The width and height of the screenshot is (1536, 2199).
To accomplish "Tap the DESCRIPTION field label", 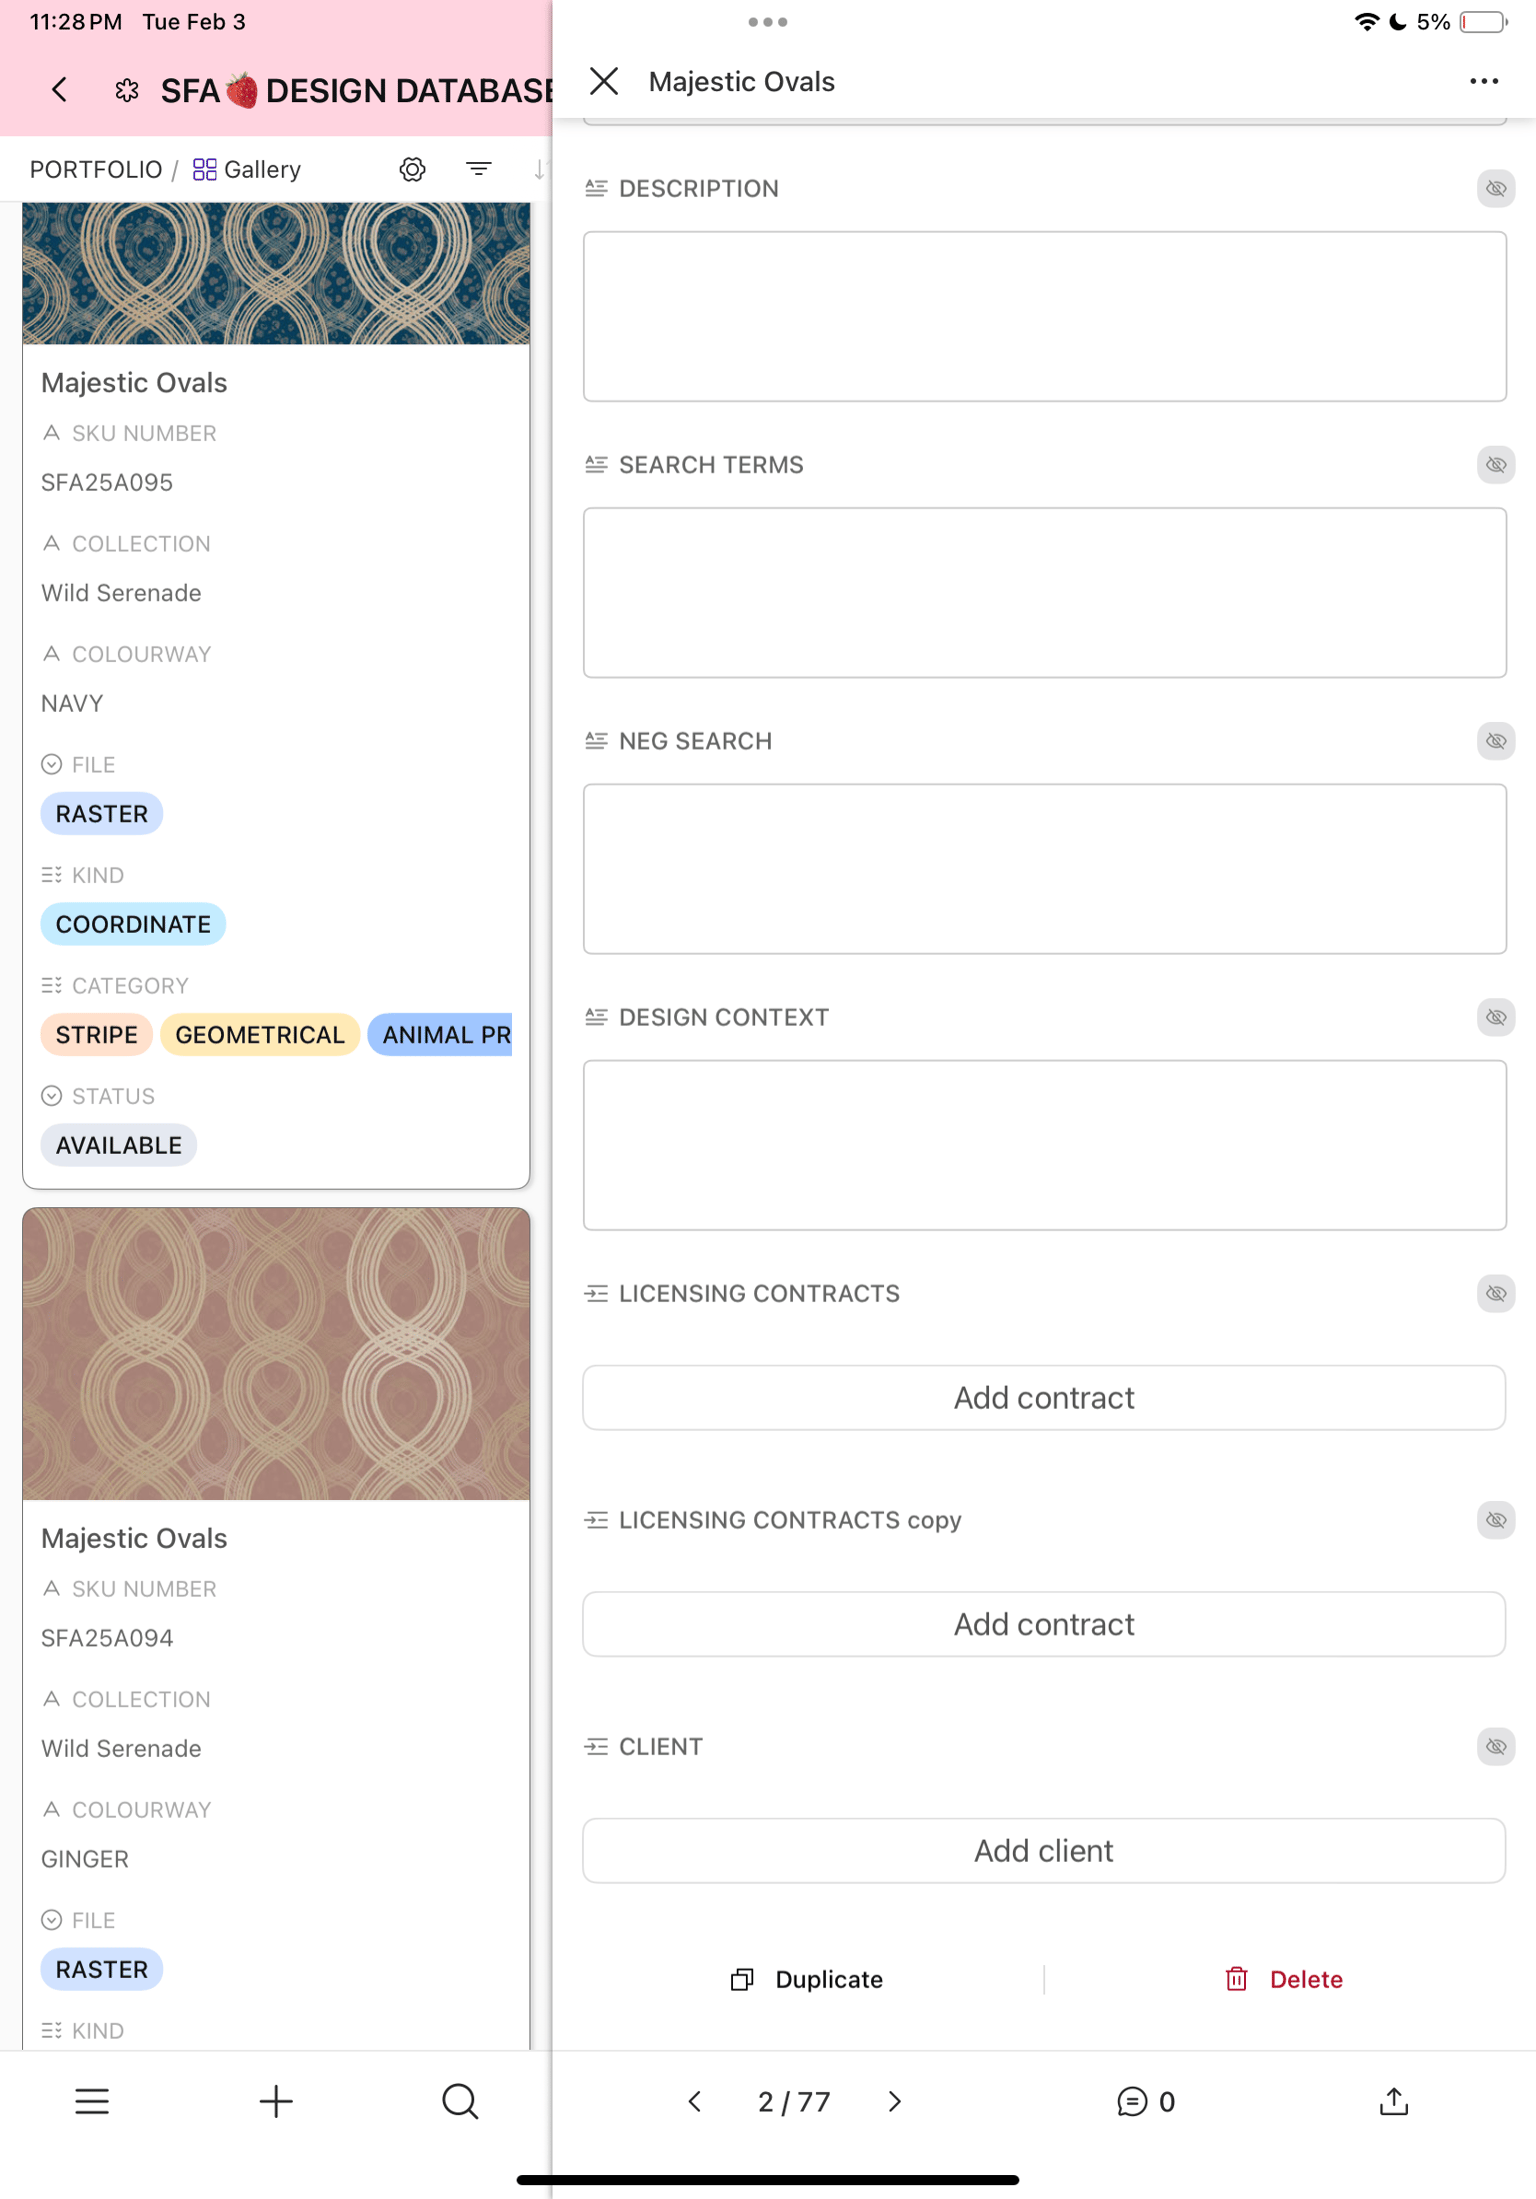I will [x=698, y=188].
